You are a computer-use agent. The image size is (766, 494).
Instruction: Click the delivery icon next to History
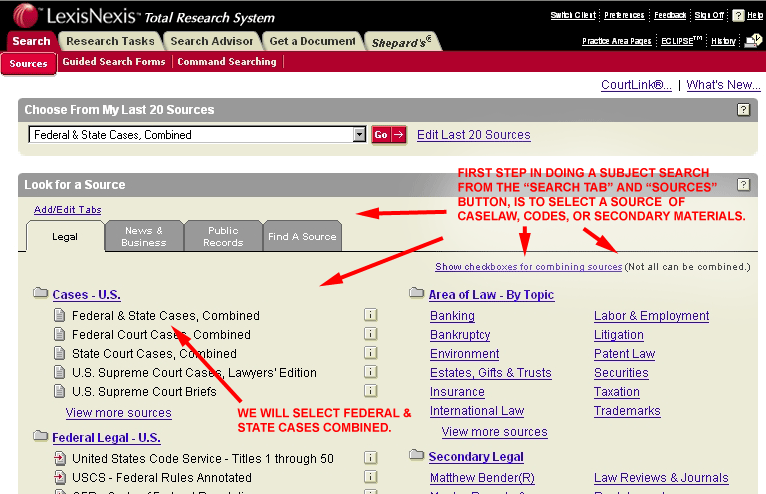click(x=753, y=41)
